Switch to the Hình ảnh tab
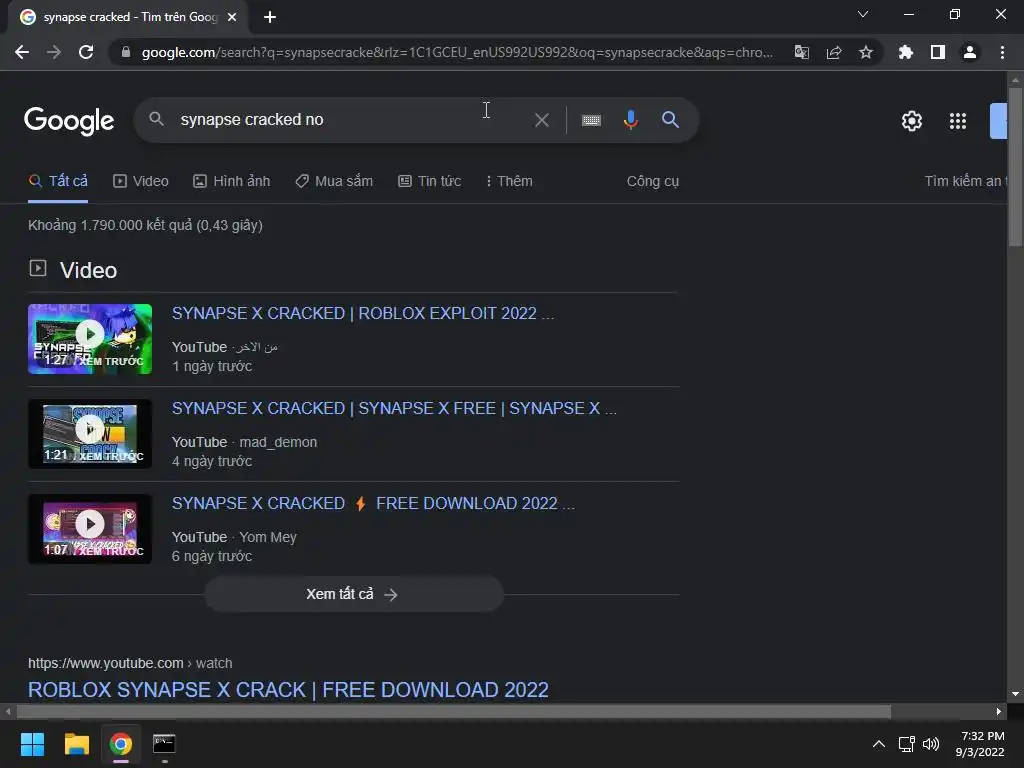Screen dimensions: 1024x768 [231, 181]
